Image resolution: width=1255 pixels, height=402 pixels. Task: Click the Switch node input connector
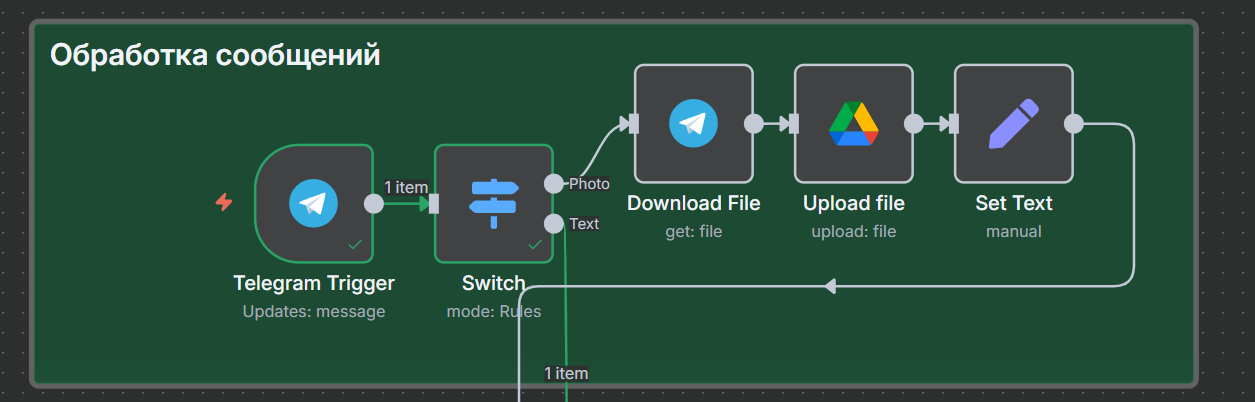tap(435, 204)
